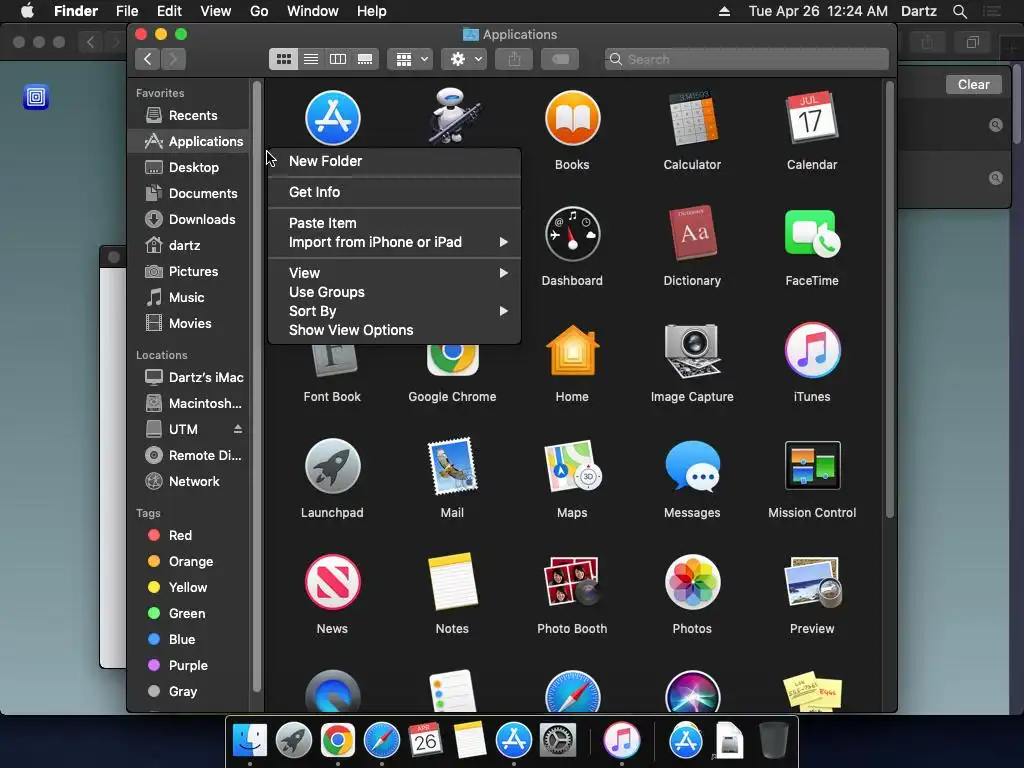Choose Show View Options

[x=394, y=330]
